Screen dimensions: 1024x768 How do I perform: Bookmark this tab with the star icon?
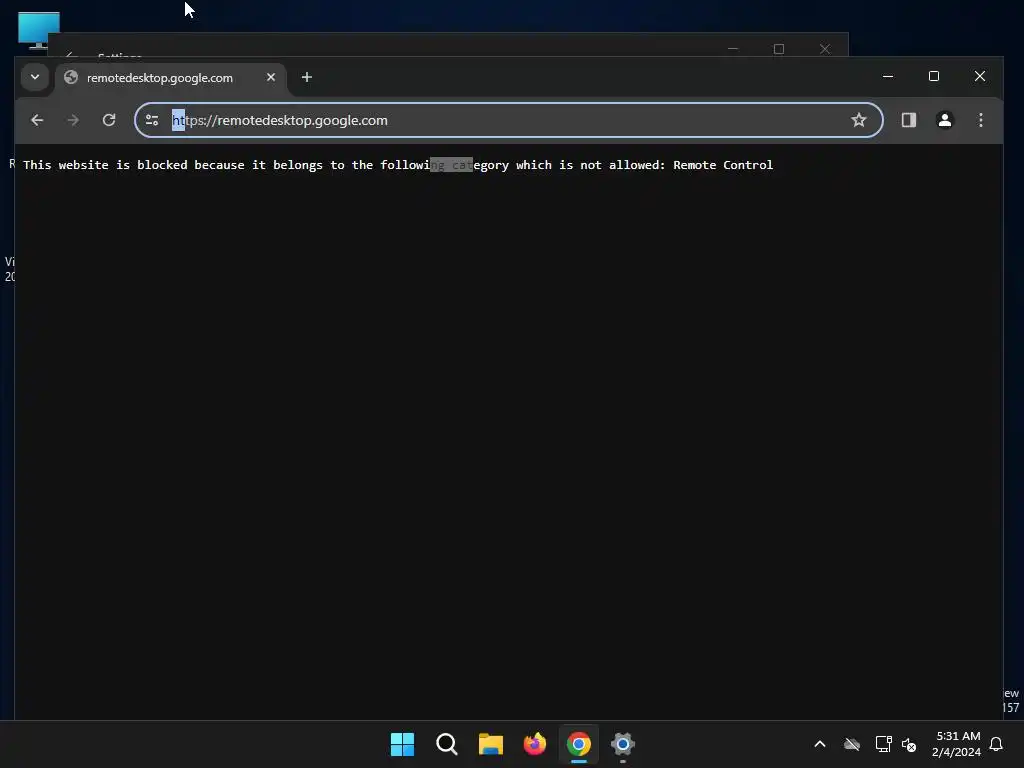(859, 120)
